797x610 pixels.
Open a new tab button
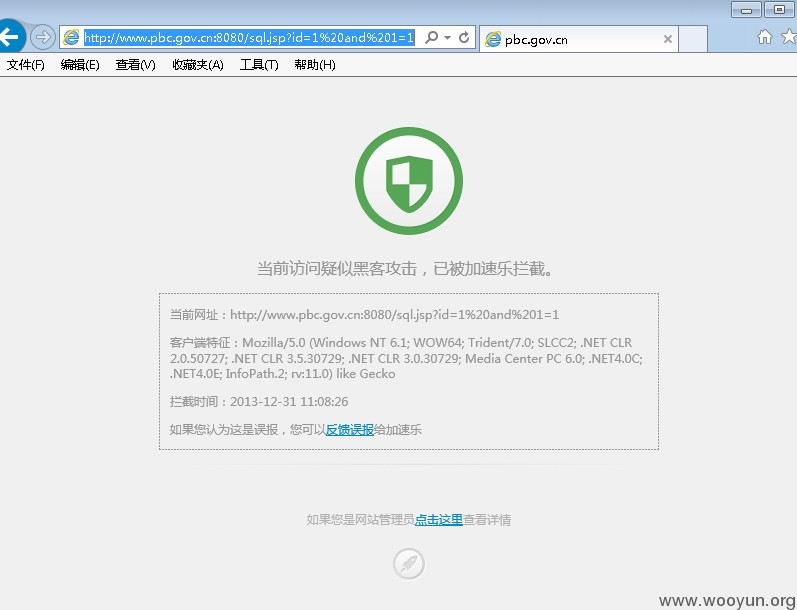(693, 39)
